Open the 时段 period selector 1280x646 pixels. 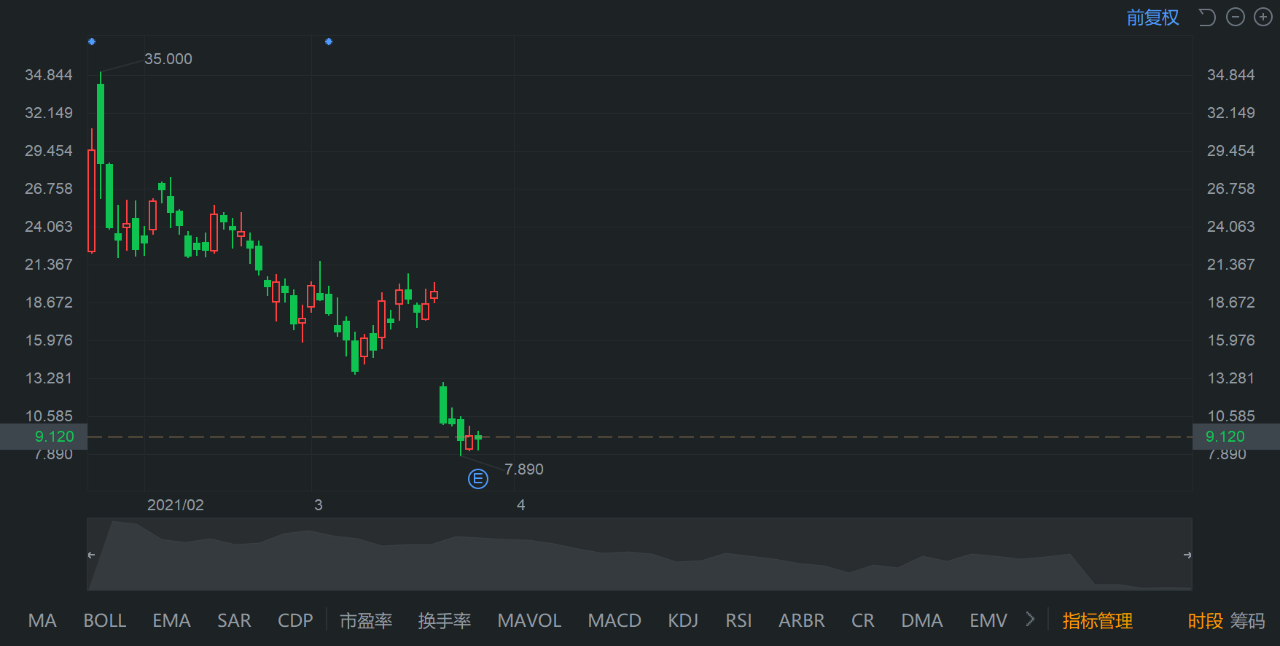coord(1205,621)
